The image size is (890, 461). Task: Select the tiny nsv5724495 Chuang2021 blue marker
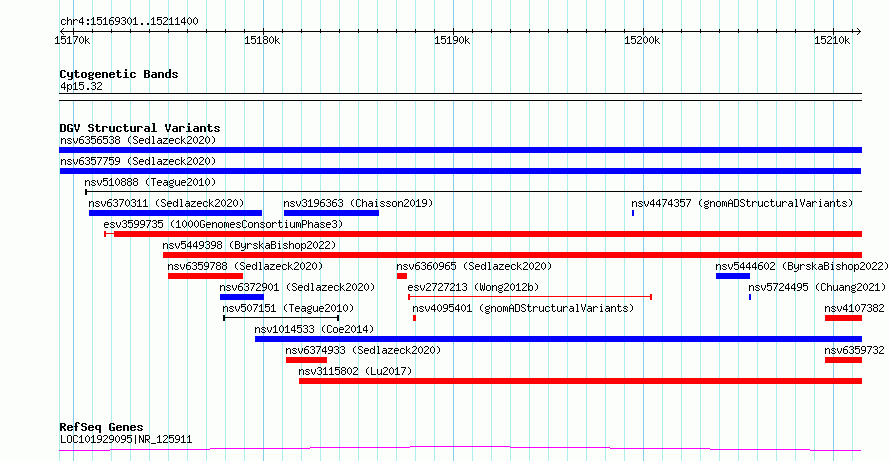(750, 297)
